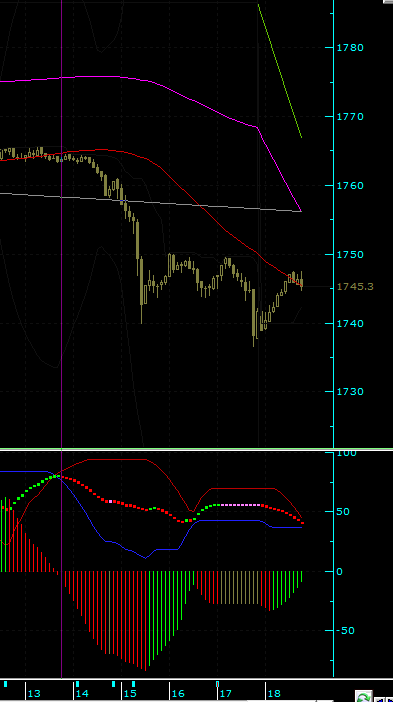Click the cyan event marker above date 15

tap(133, 684)
